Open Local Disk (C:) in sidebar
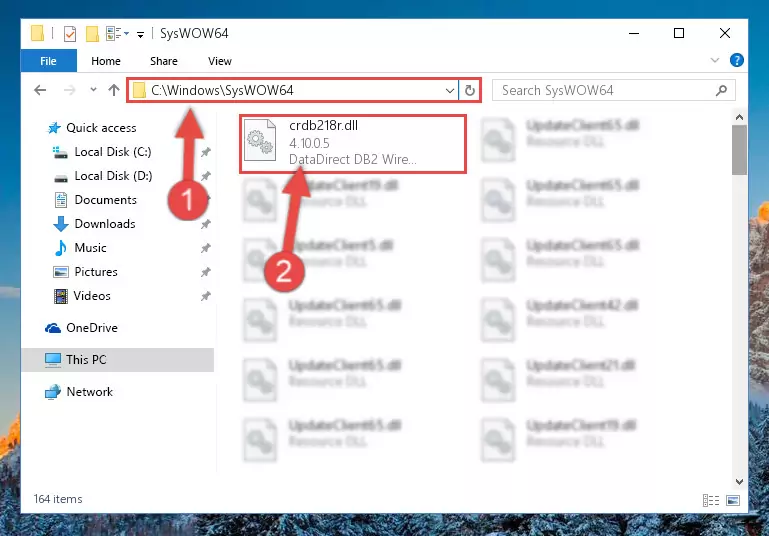This screenshot has width=769, height=536. click(x=102, y=152)
